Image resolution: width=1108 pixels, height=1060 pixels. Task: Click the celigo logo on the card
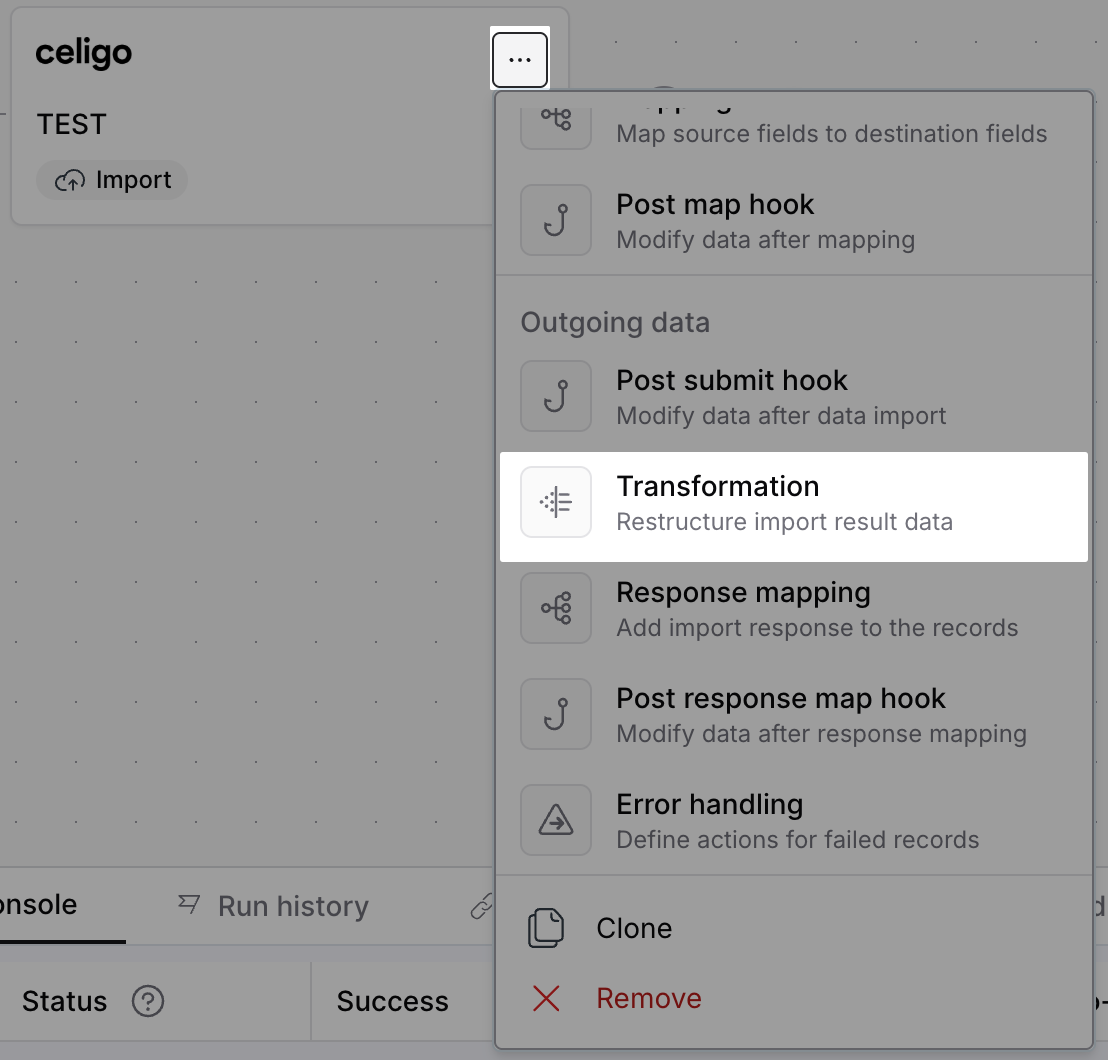83,53
